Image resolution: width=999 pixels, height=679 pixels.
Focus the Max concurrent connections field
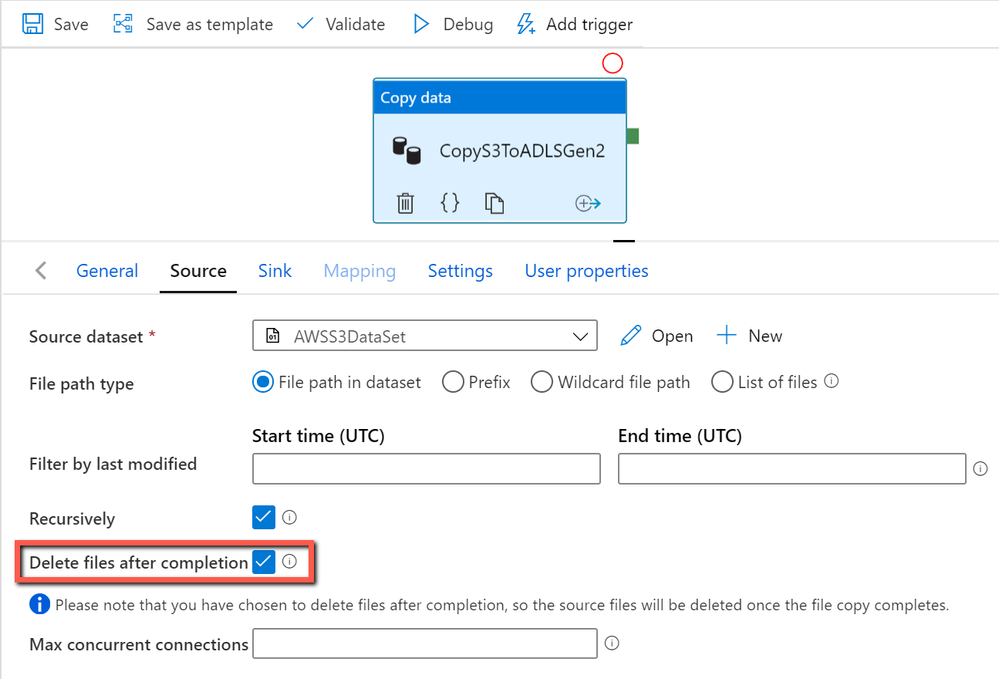click(425, 643)
